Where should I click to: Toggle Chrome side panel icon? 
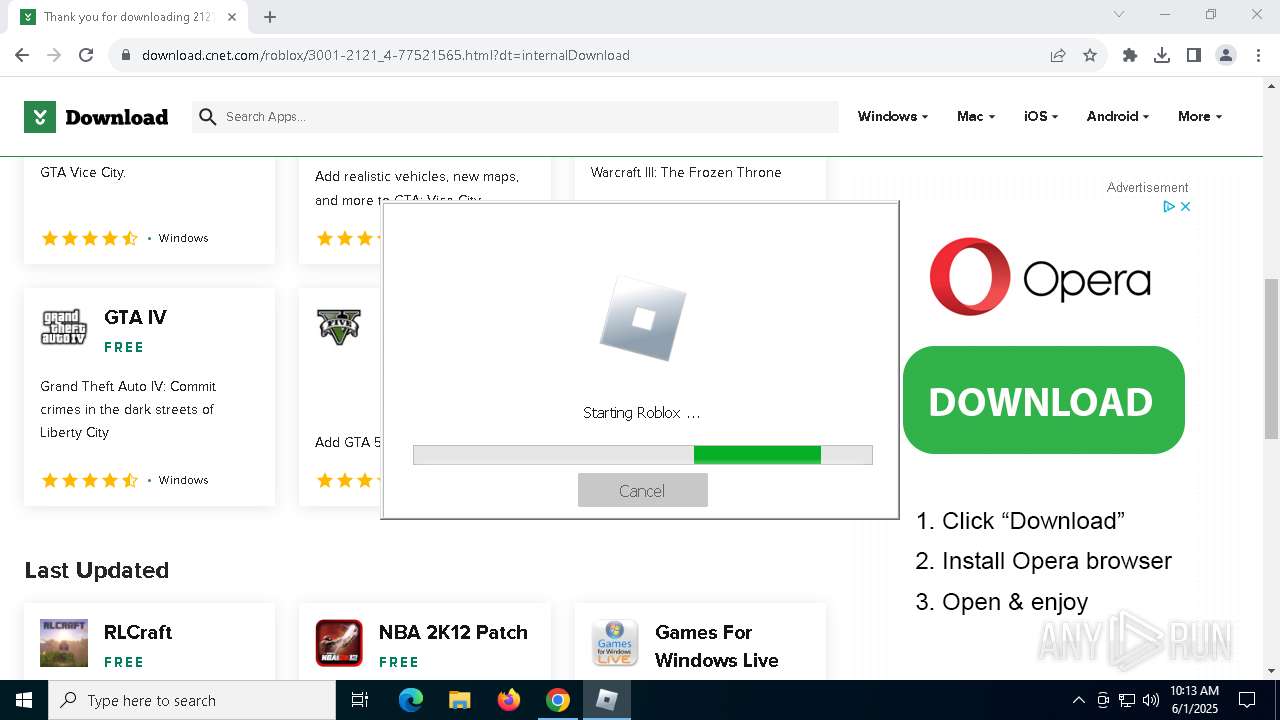tap(1194, 55)
